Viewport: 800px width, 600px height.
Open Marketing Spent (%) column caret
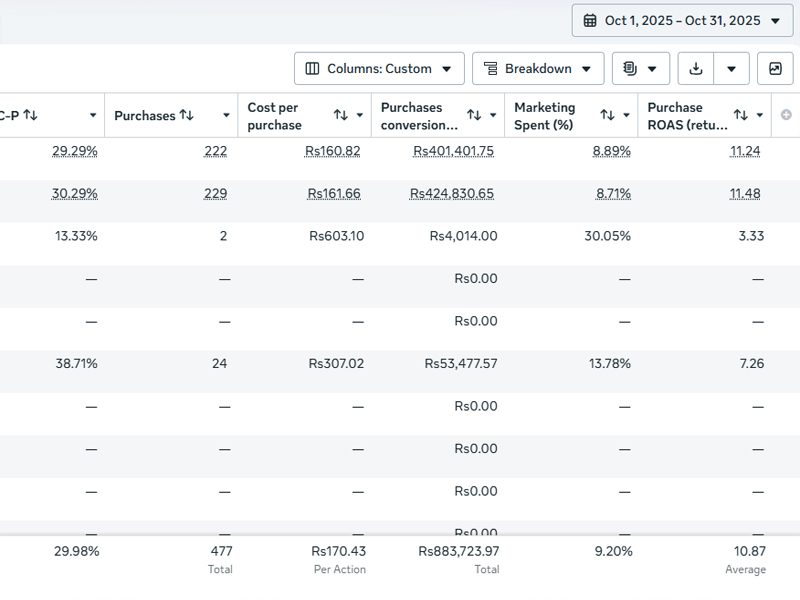tap(626, 115)
